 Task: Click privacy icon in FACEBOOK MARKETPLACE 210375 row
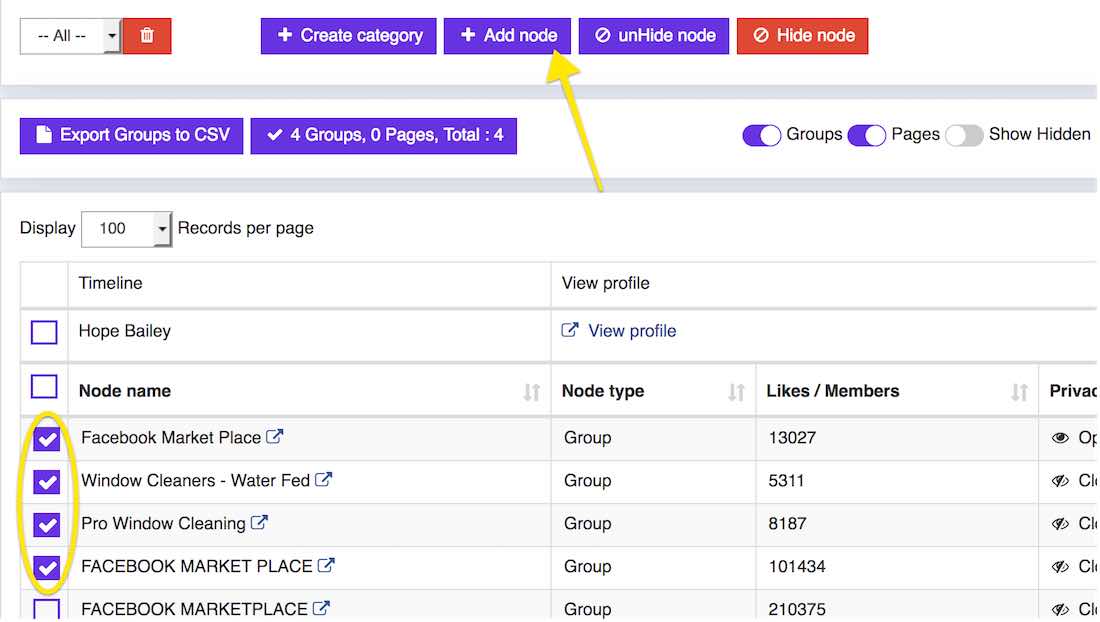[1060, 609]
